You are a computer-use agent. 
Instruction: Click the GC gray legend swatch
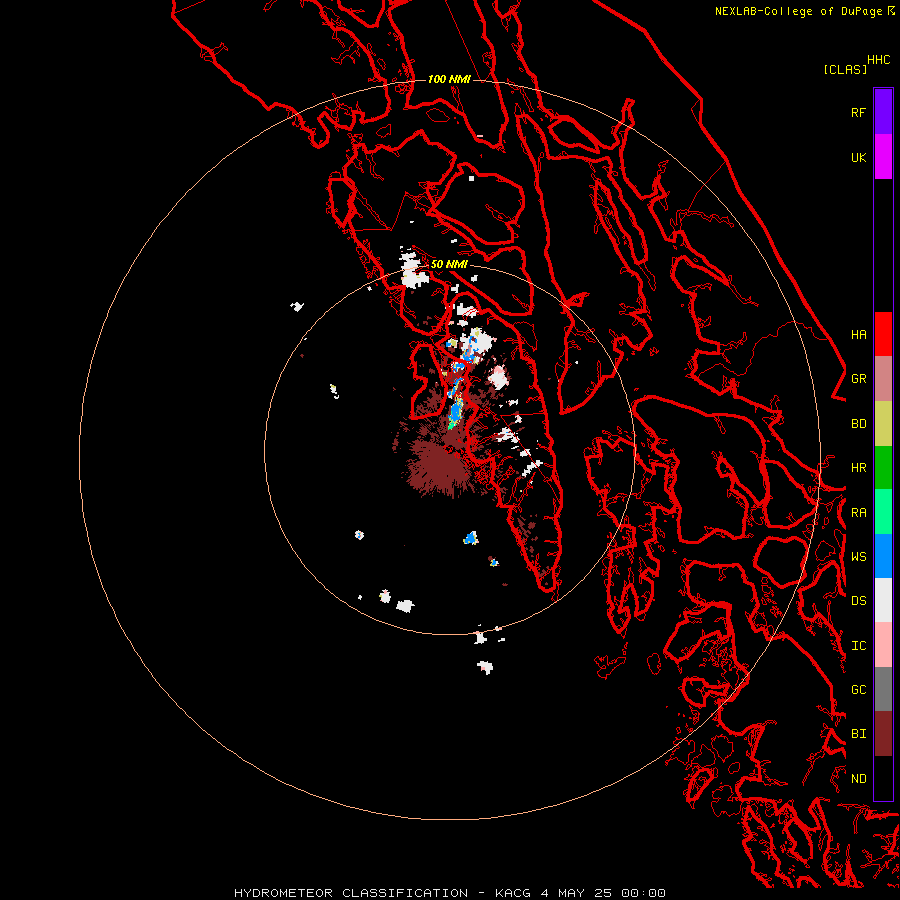[883, 689]
